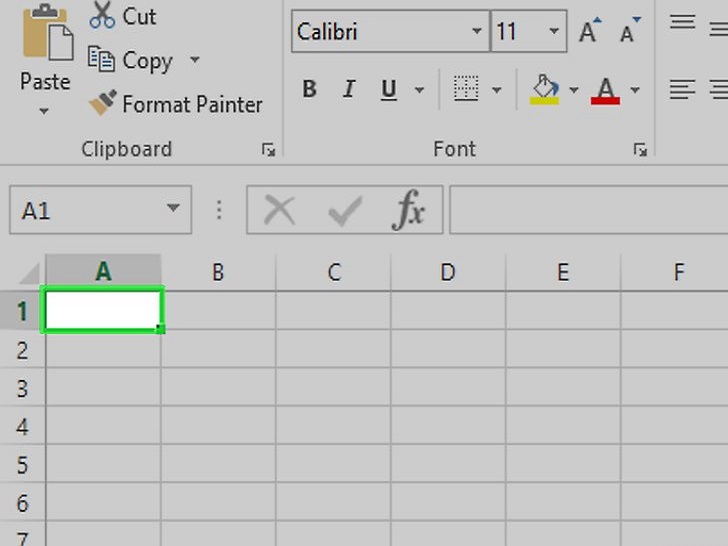Toggle Italic formatting

click(349, 90)
